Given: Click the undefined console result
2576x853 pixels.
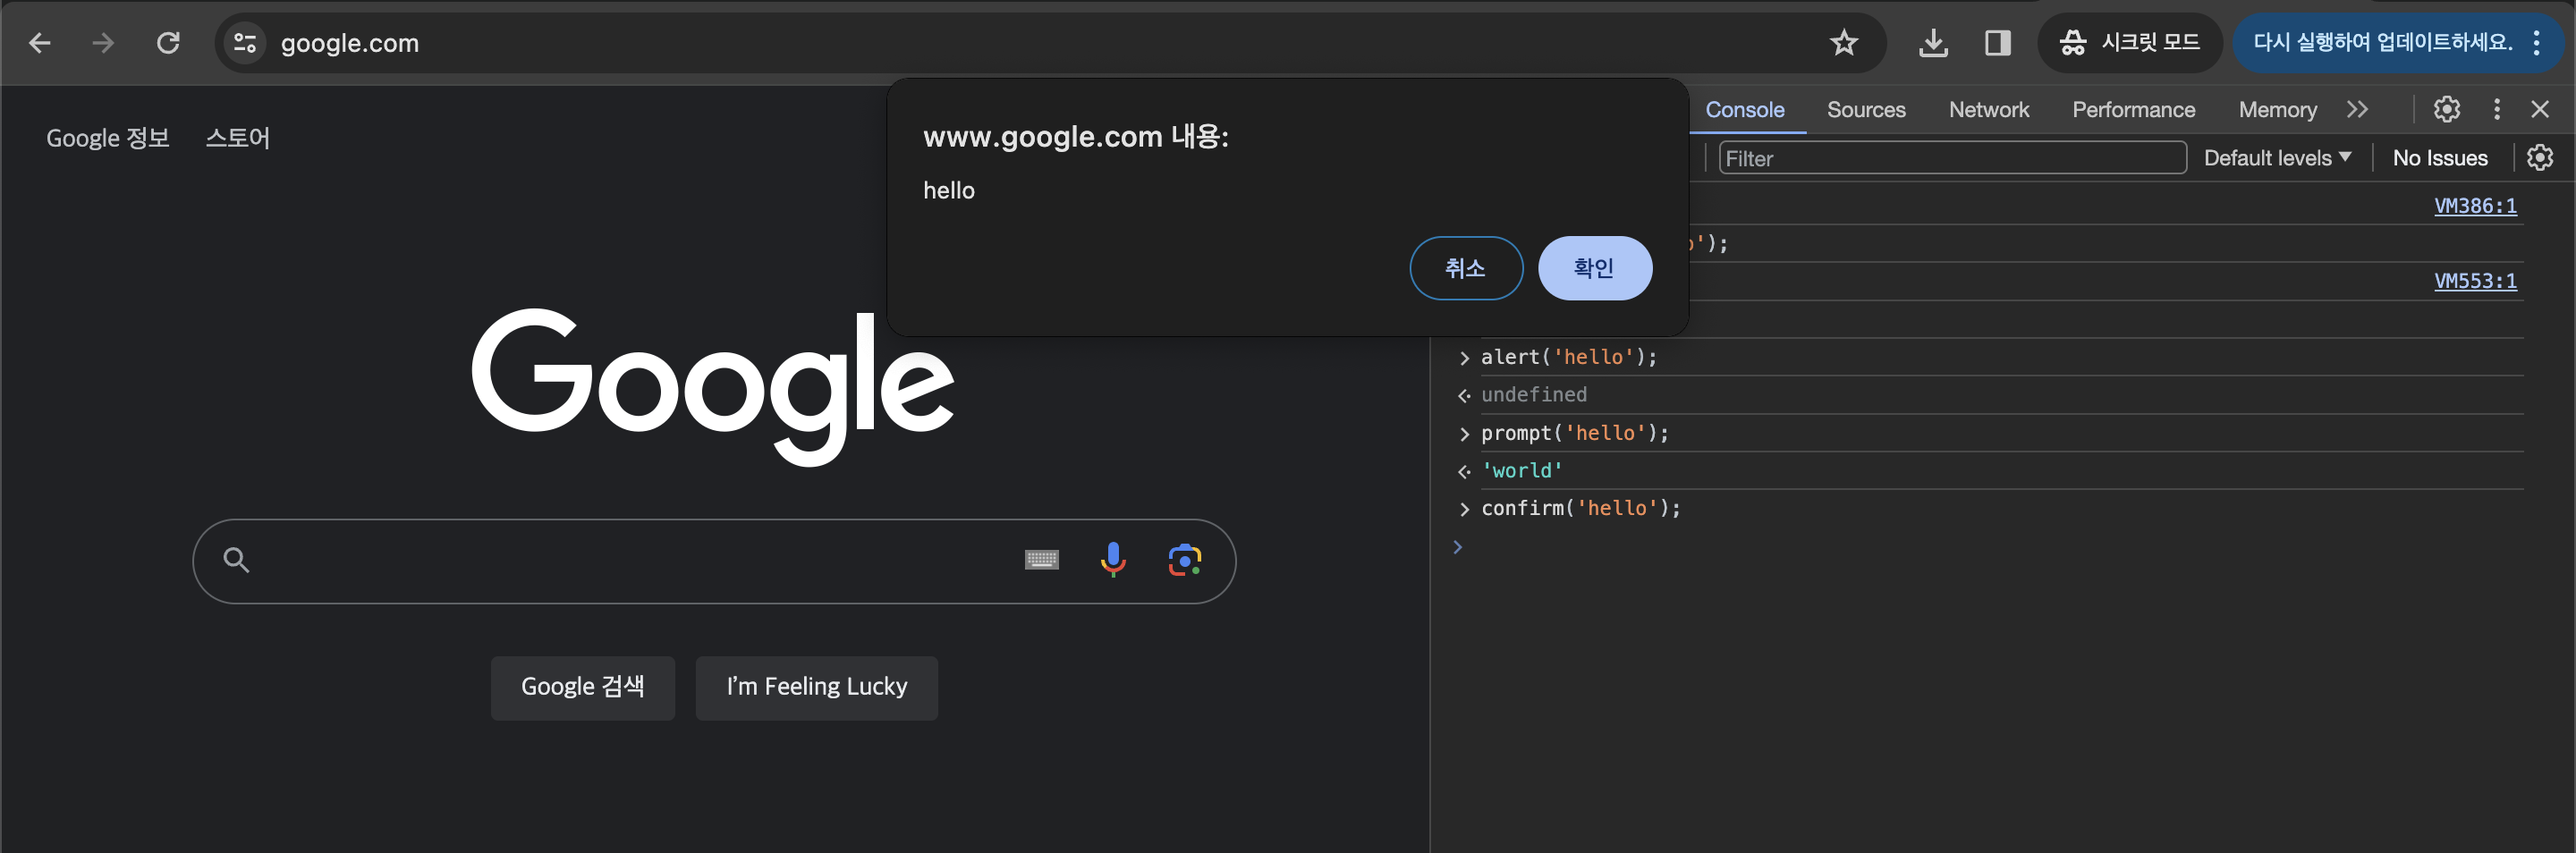Looking at the screenshot, I should (1533, 395).
